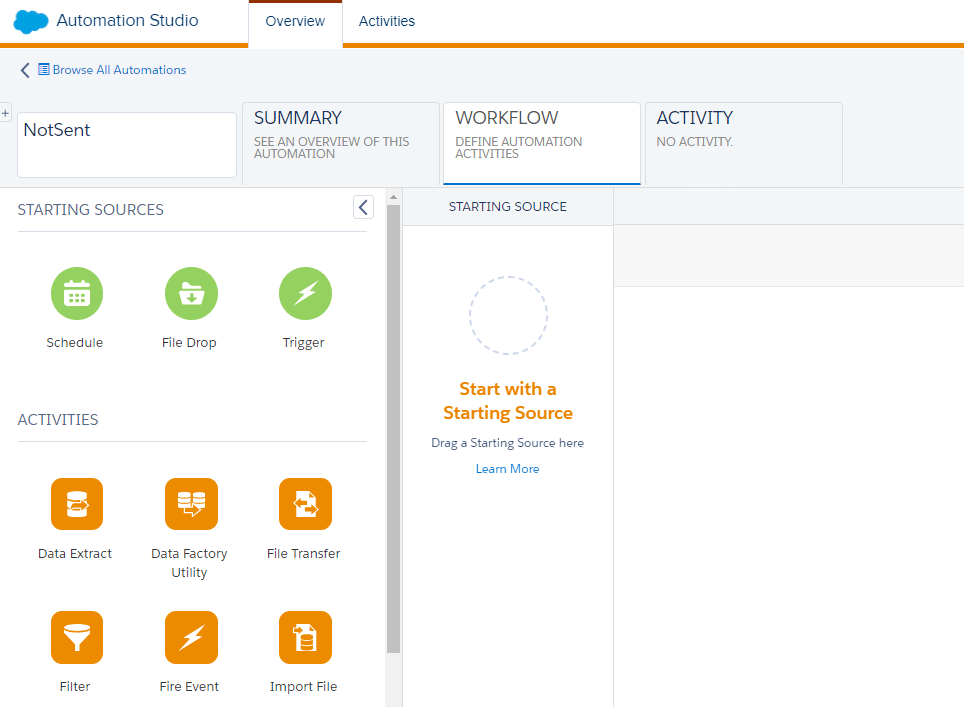Viewport: 964px width, 707px height.
Task: Click the 'Fire Event' label text
Action: point(189,686)
